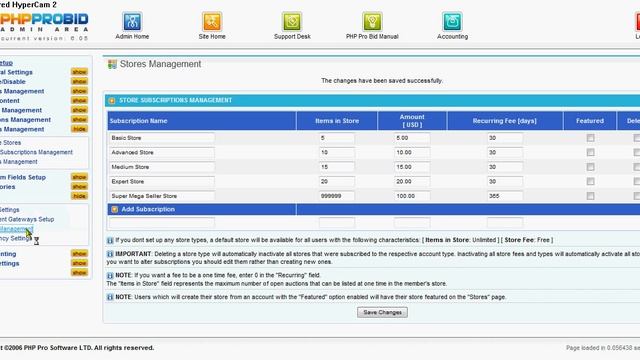Click the Stores Management heading icon

pos(112,64)
